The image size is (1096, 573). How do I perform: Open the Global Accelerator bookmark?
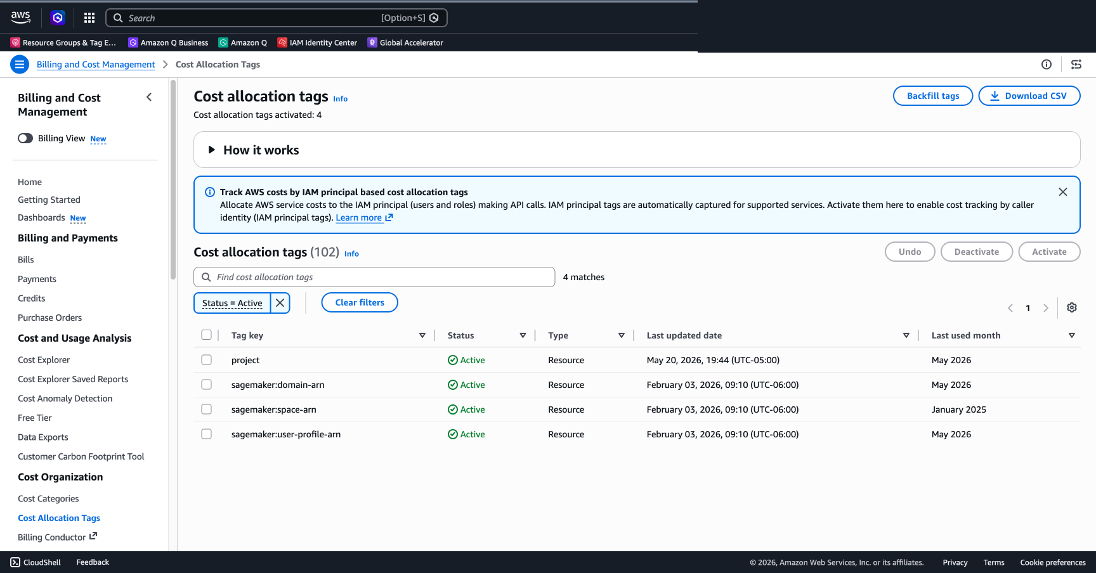pyautogui.click(x=405, y=43)
